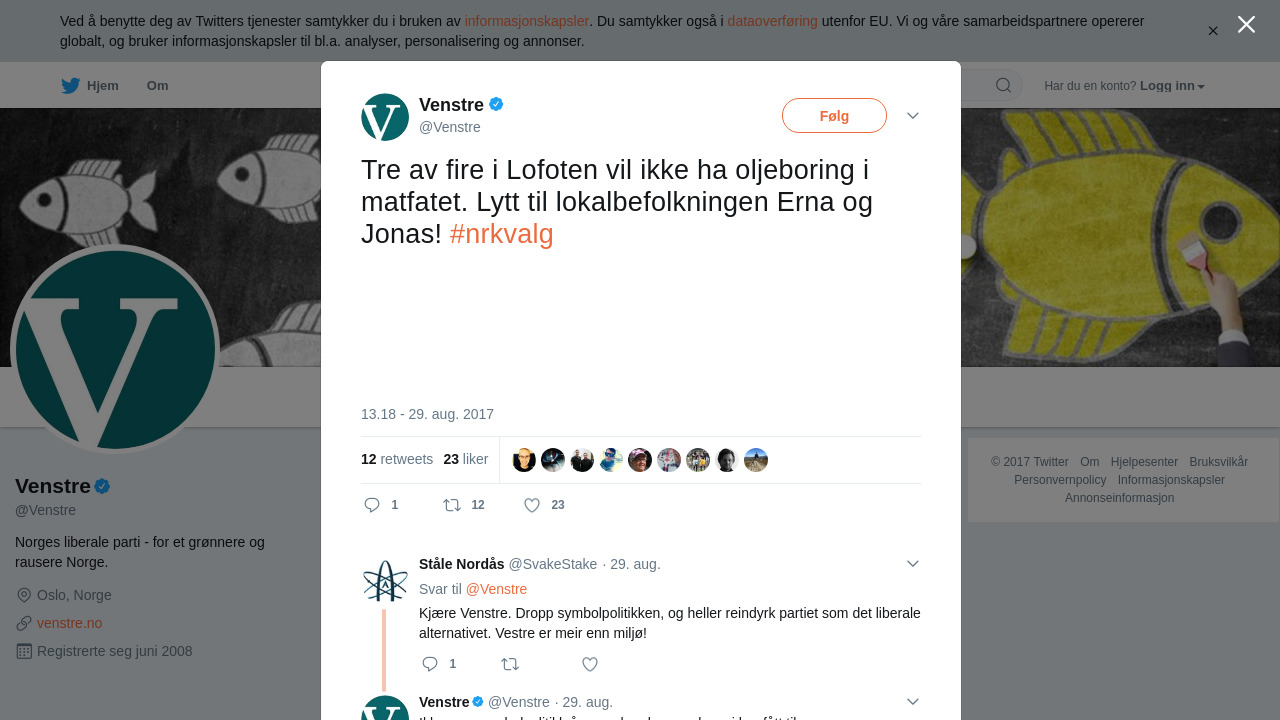Open the Logg inn dropdown
Image resolution: width=1280 pixels, height=720 pixels.
1172,86
